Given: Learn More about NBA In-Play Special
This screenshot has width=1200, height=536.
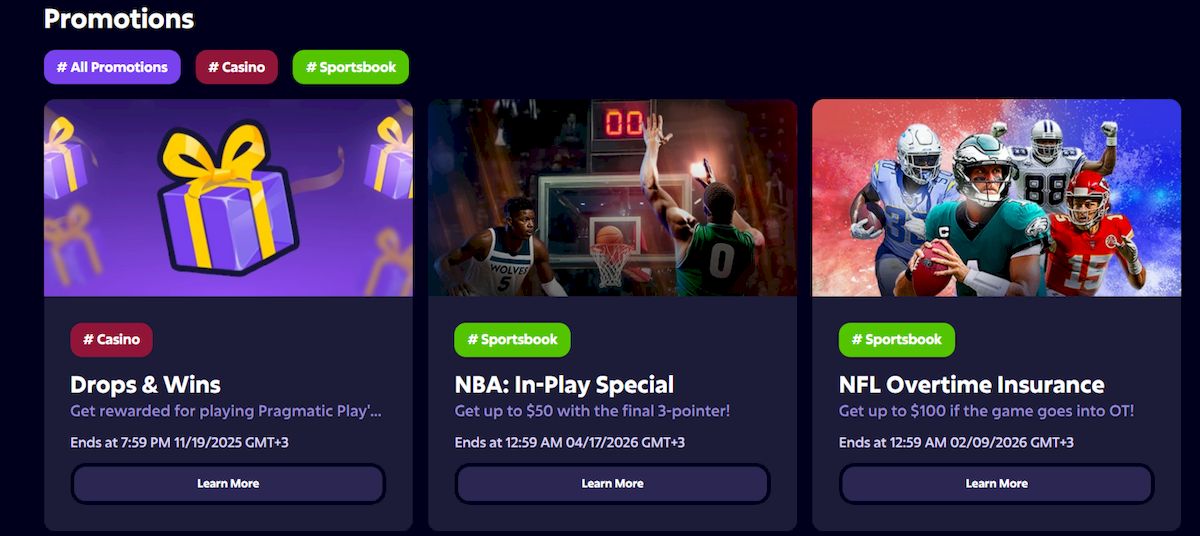Looking at the screenshot, I should [x=612, y=483].
